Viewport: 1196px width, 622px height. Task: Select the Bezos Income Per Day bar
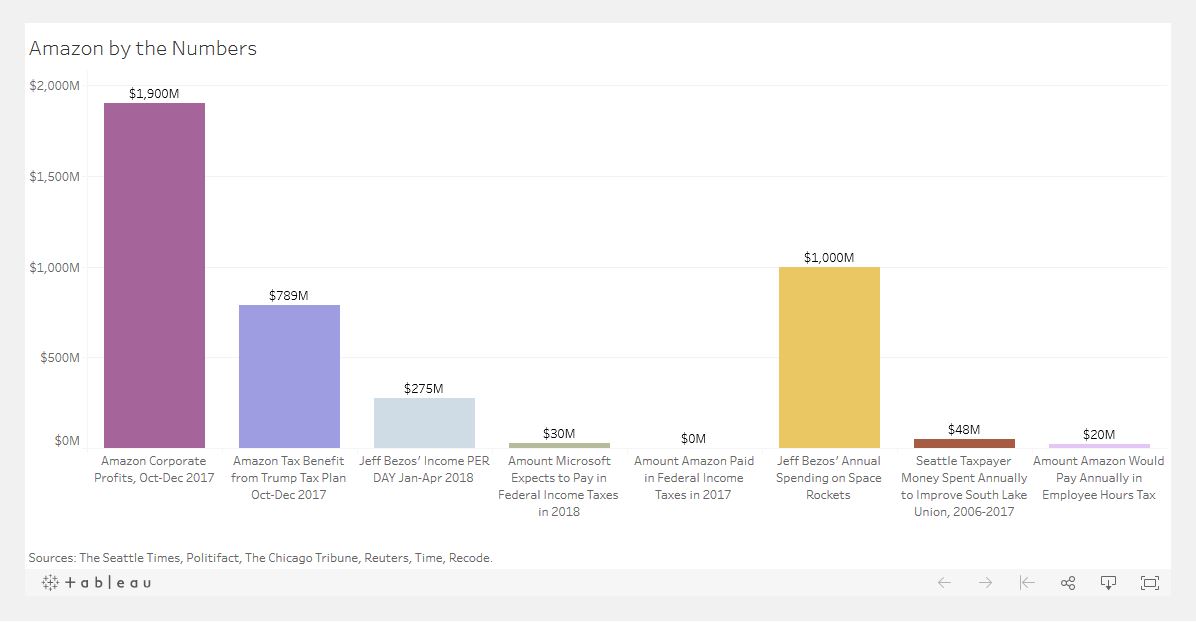424,423
